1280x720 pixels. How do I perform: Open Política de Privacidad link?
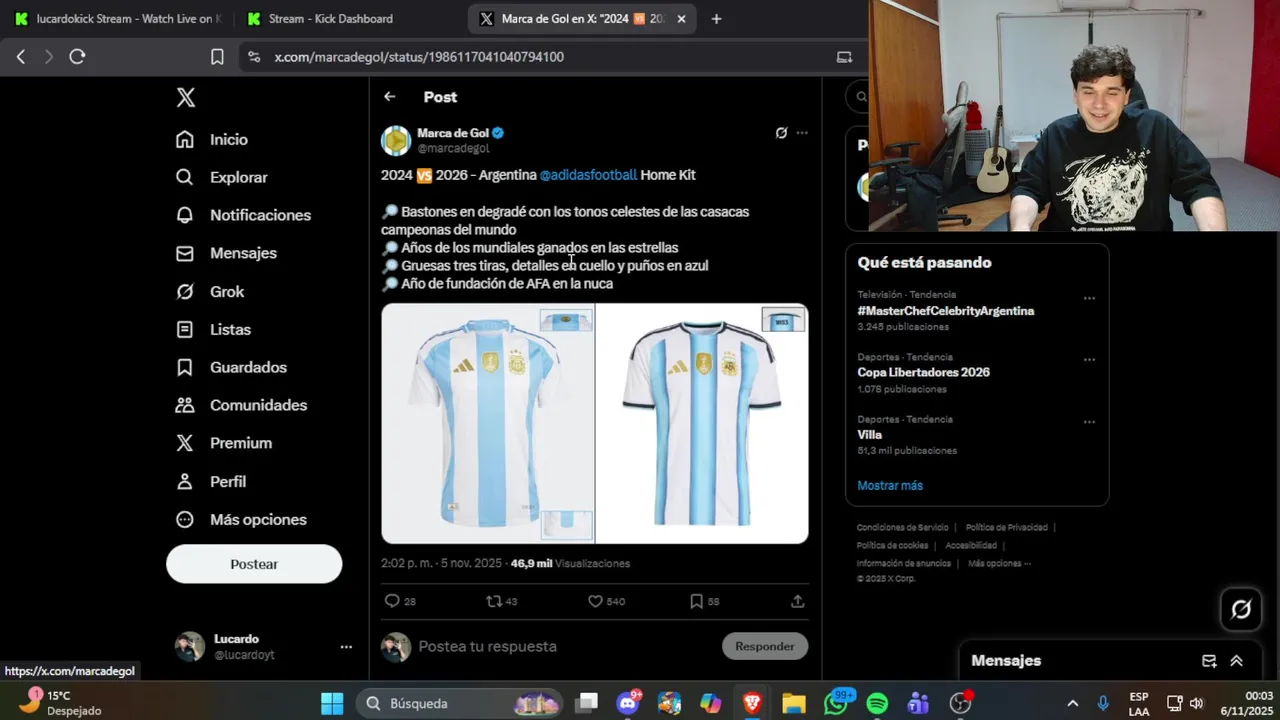(x=1006, y=527)
